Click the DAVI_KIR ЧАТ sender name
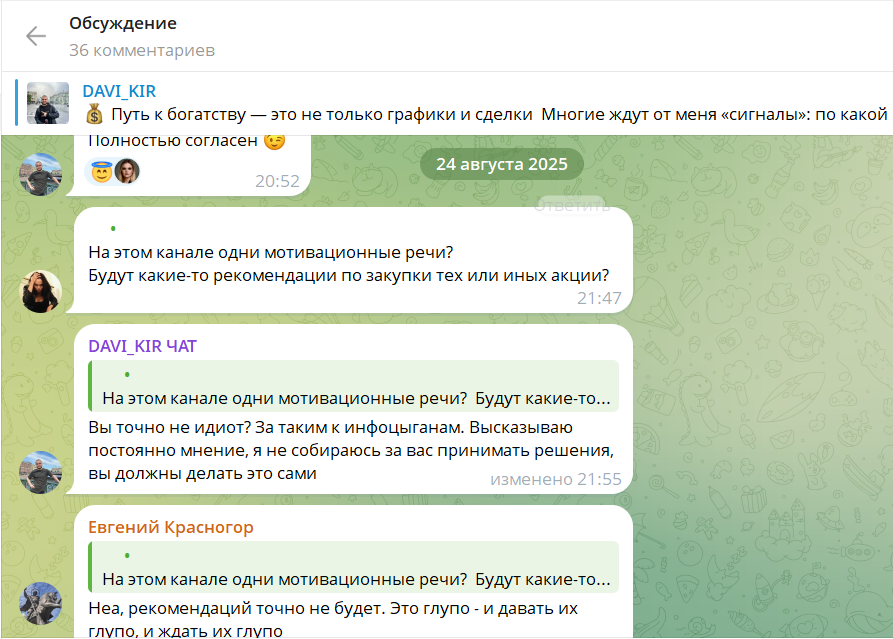The width and height of the screenshot is (893, 639). pyautogui.click(x=142, y=346)
